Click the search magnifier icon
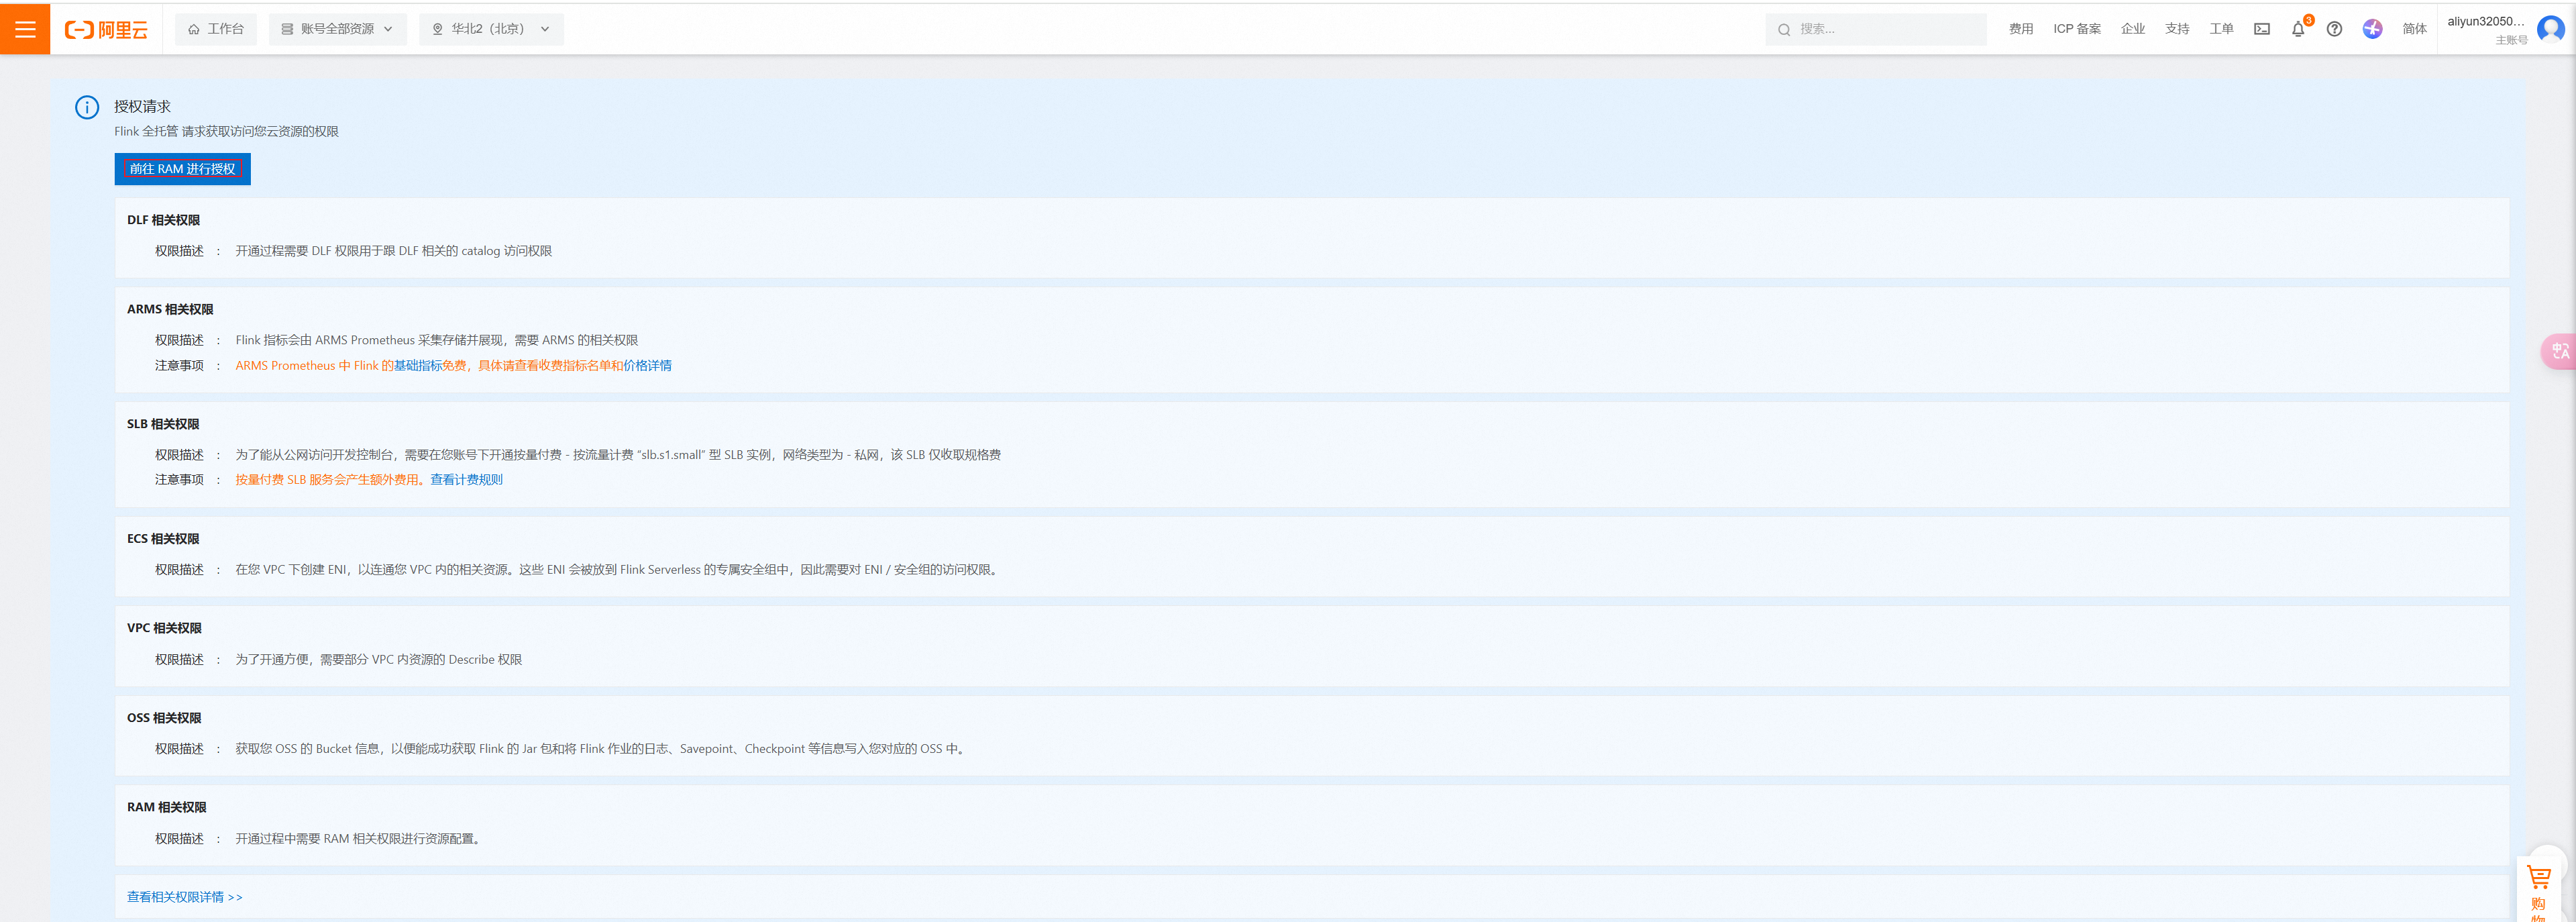 click(1784, 30)
